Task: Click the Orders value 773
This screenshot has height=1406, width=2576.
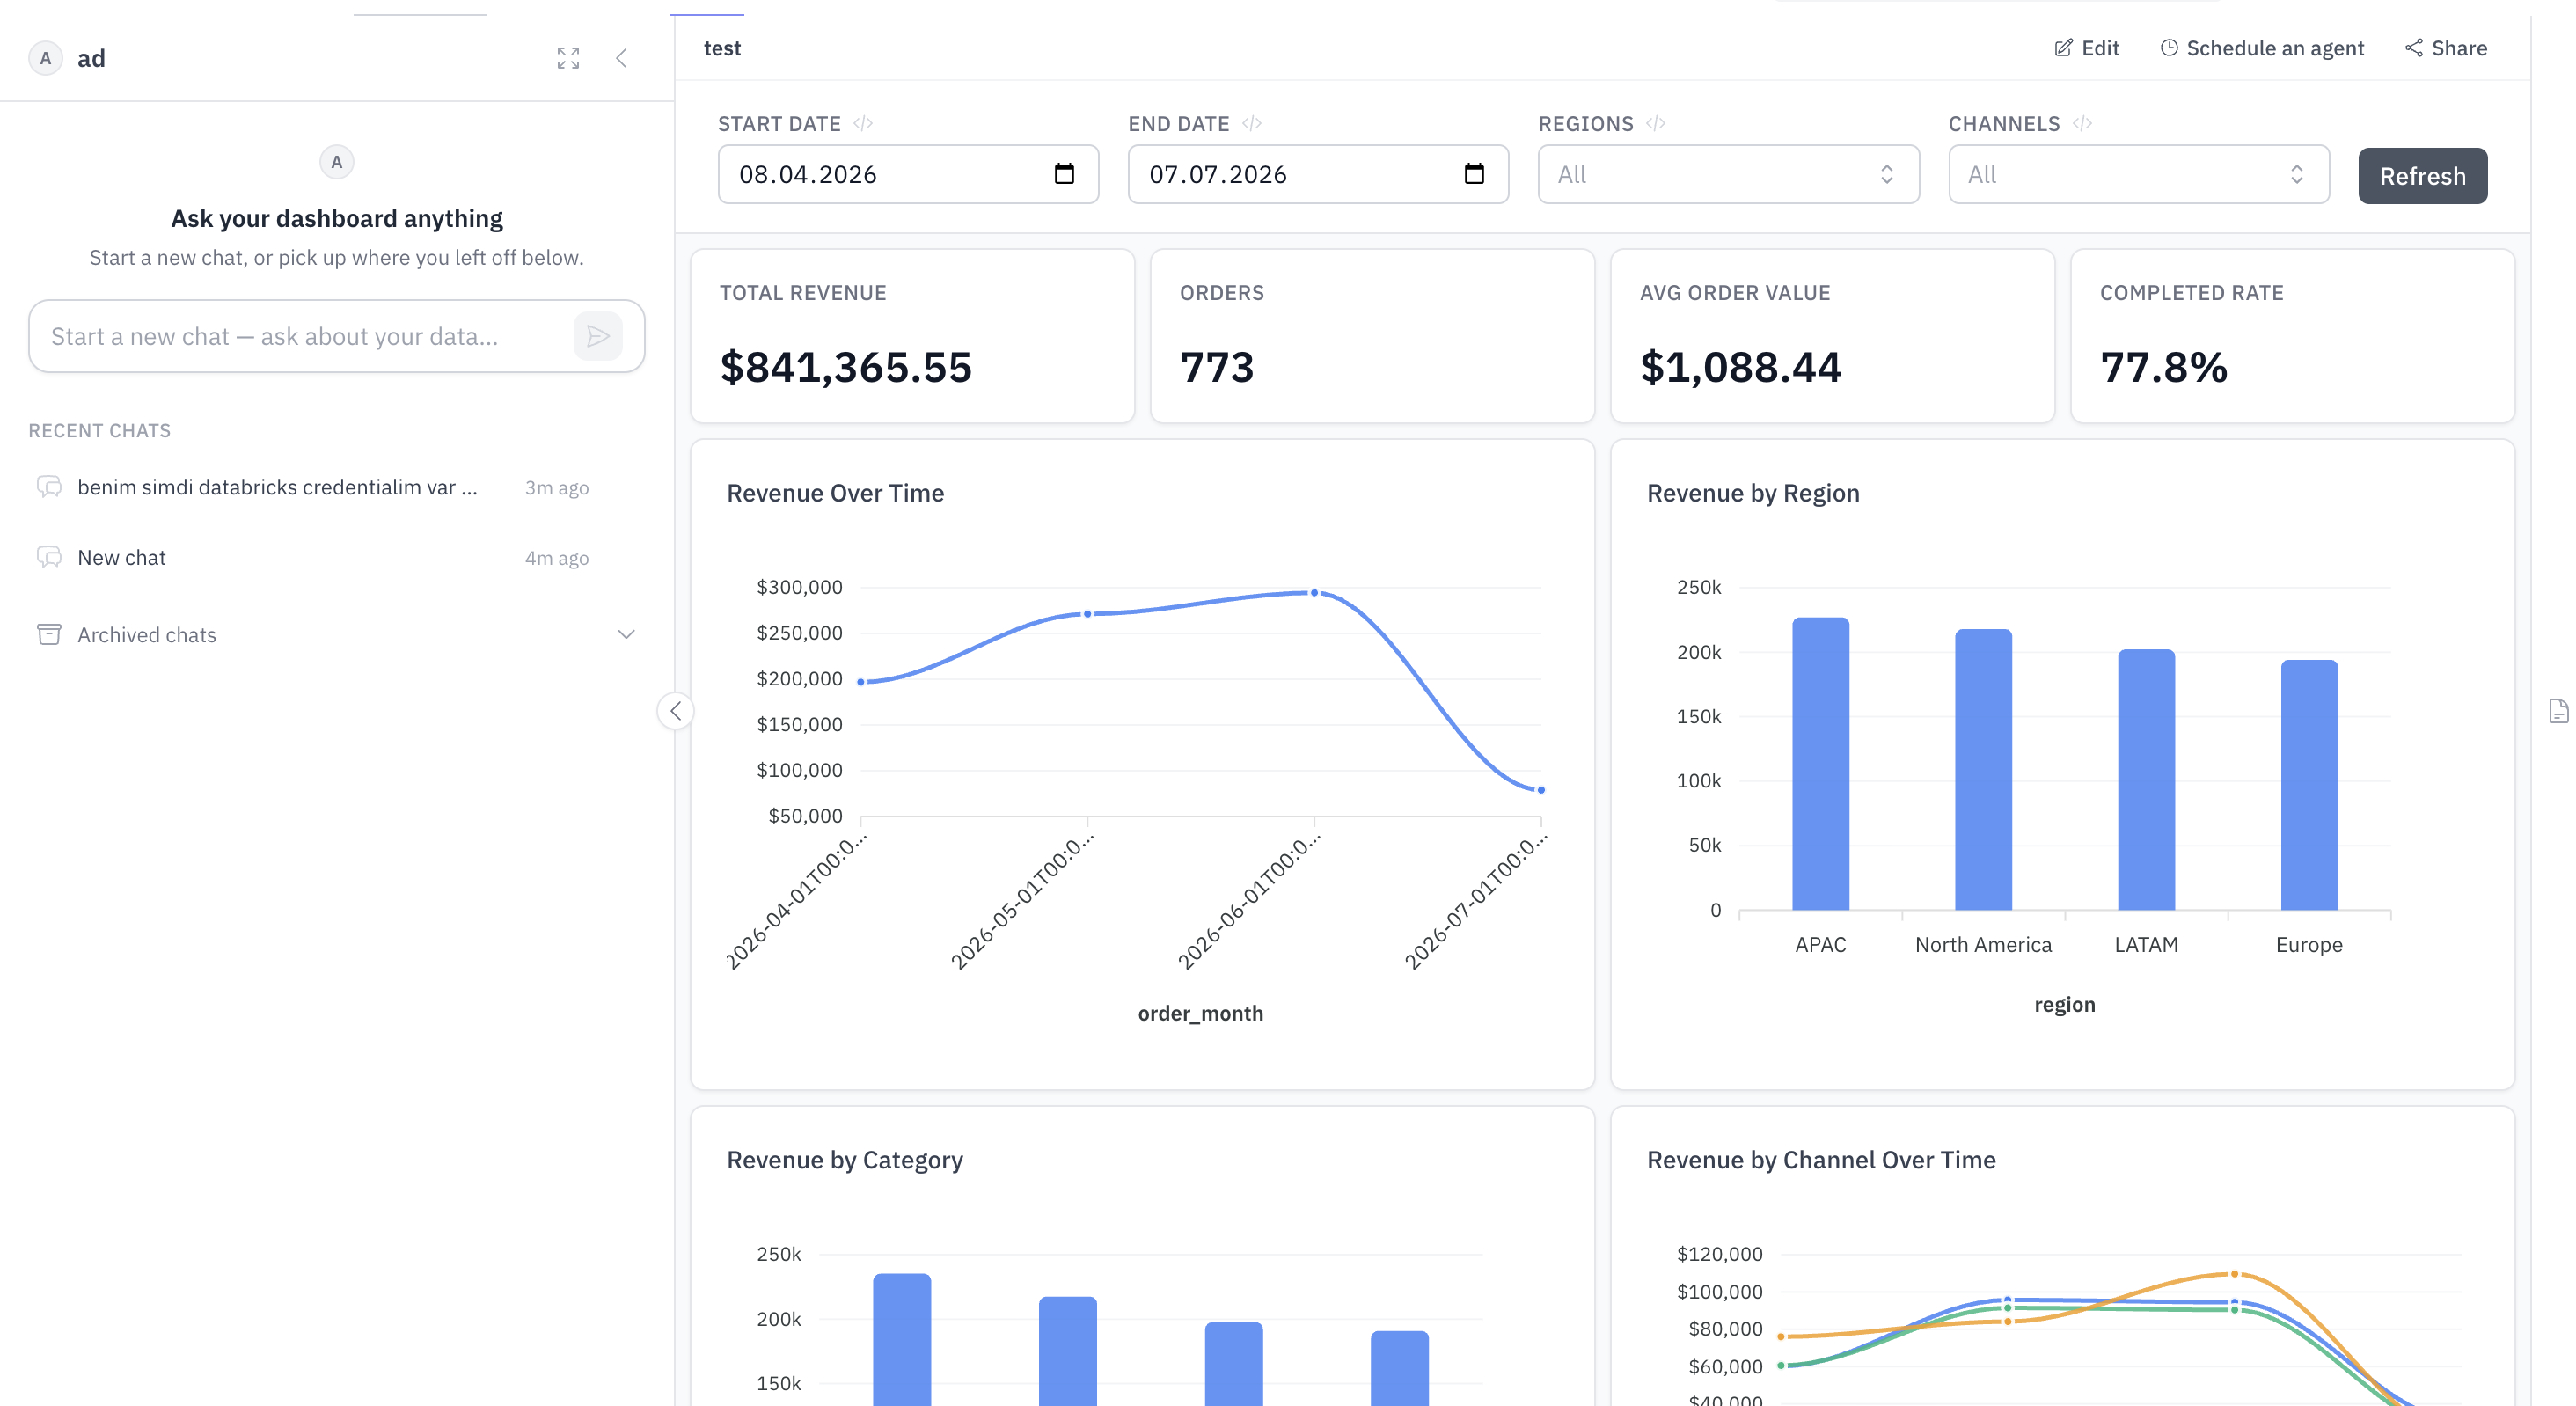Action: [x=1217, y=367]
